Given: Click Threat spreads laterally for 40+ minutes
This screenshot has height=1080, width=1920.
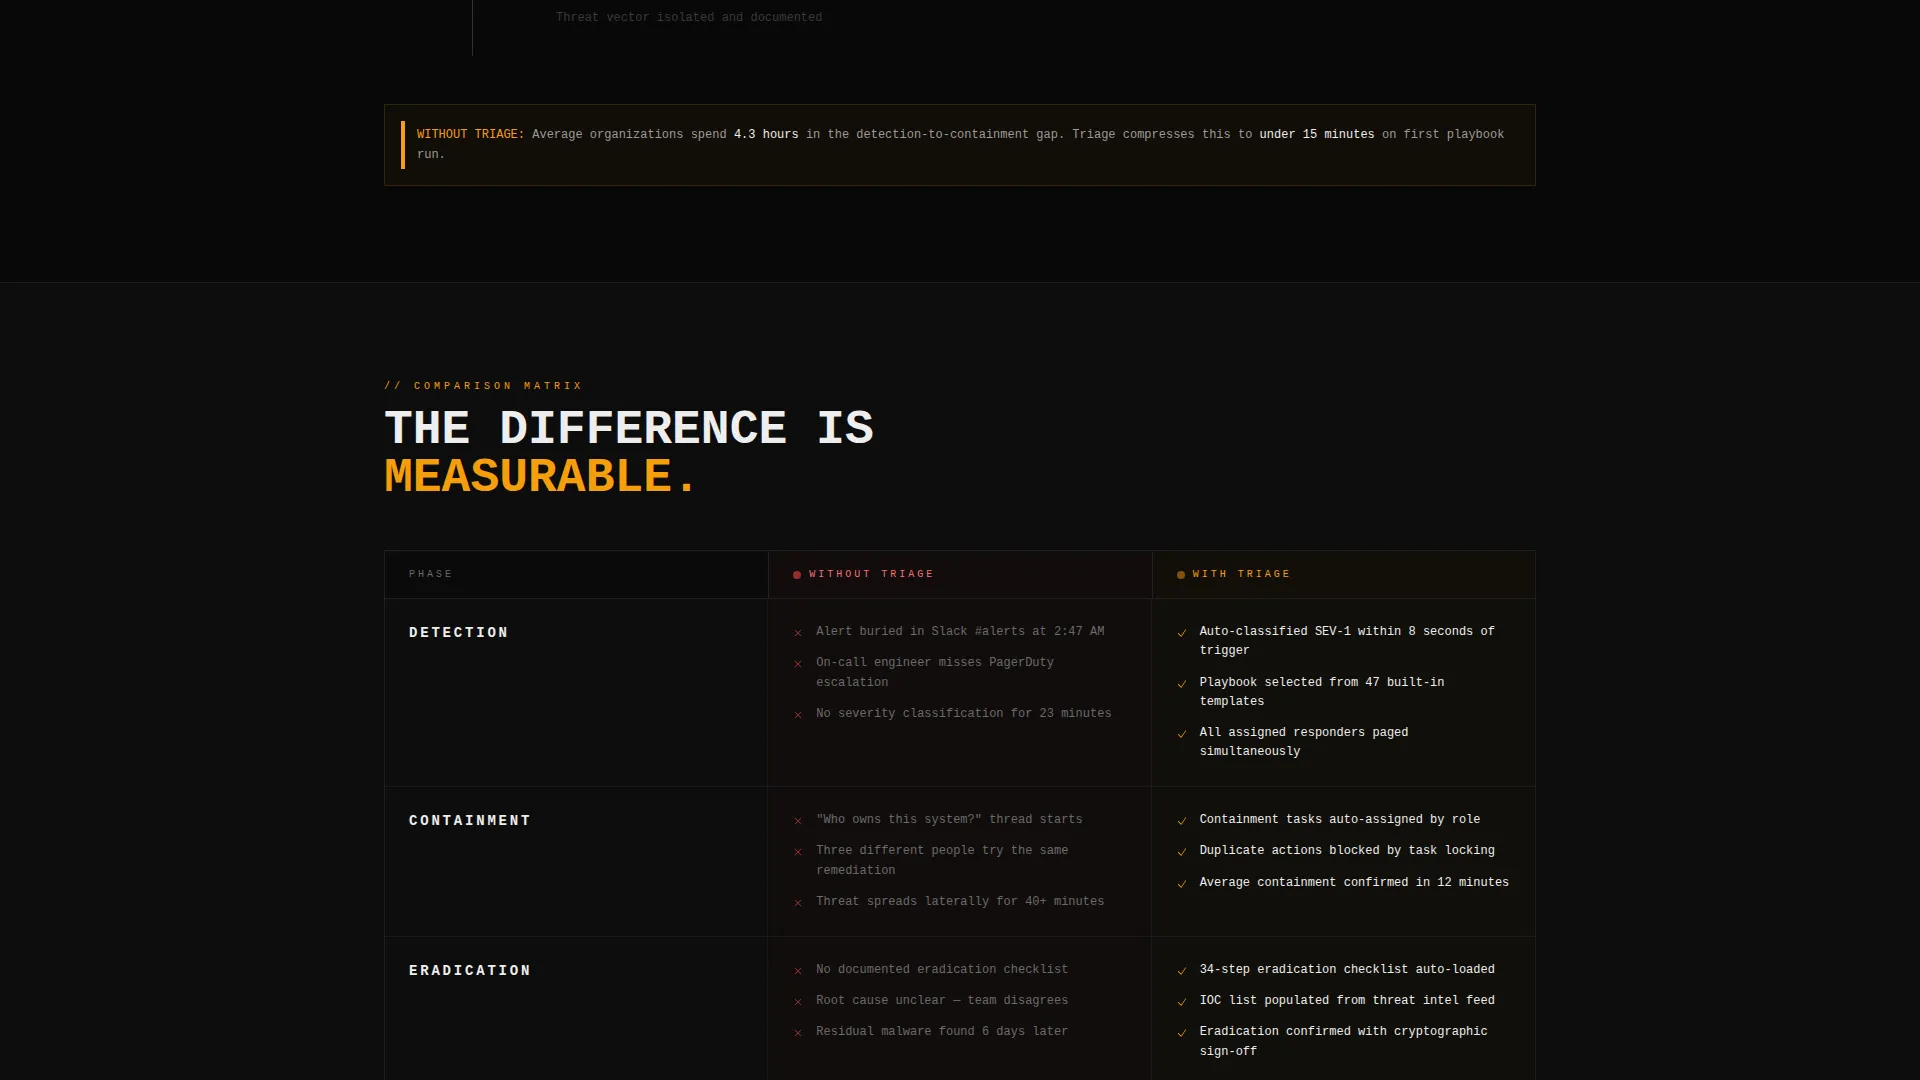Looking at the screenshot, I should pyautogui.click(x=960, y=901).
